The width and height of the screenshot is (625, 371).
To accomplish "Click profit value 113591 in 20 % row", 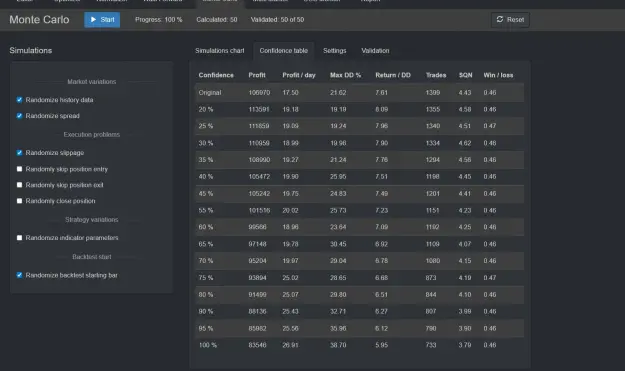I will click(x=259, y=109).
